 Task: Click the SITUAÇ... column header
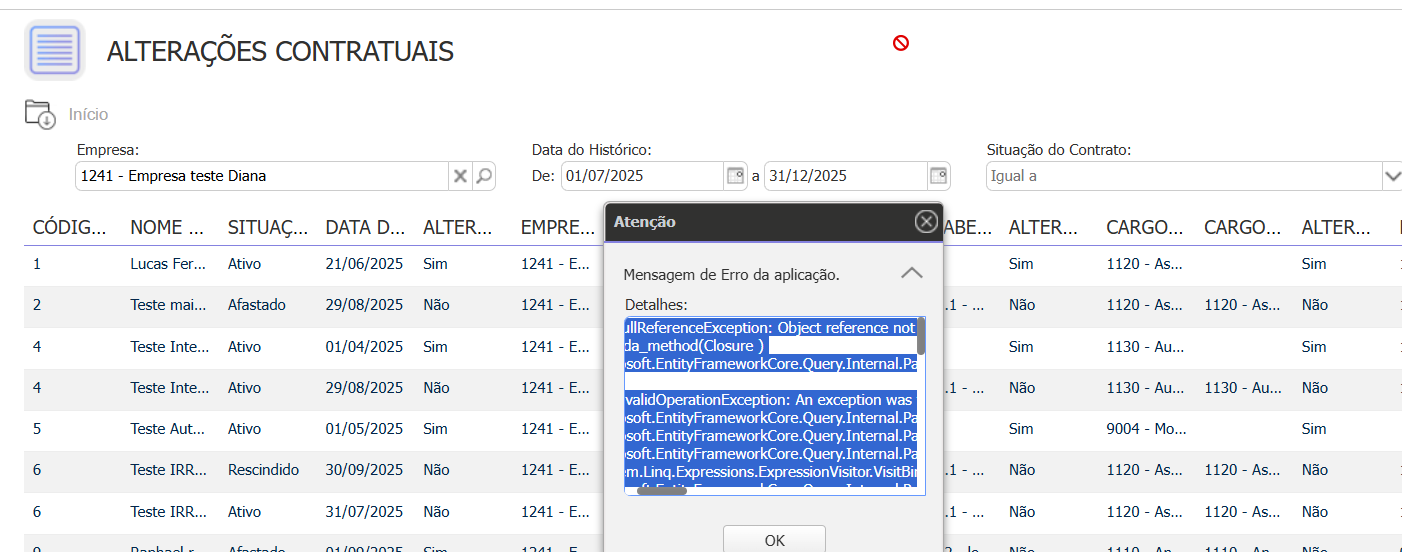(267, 228)
